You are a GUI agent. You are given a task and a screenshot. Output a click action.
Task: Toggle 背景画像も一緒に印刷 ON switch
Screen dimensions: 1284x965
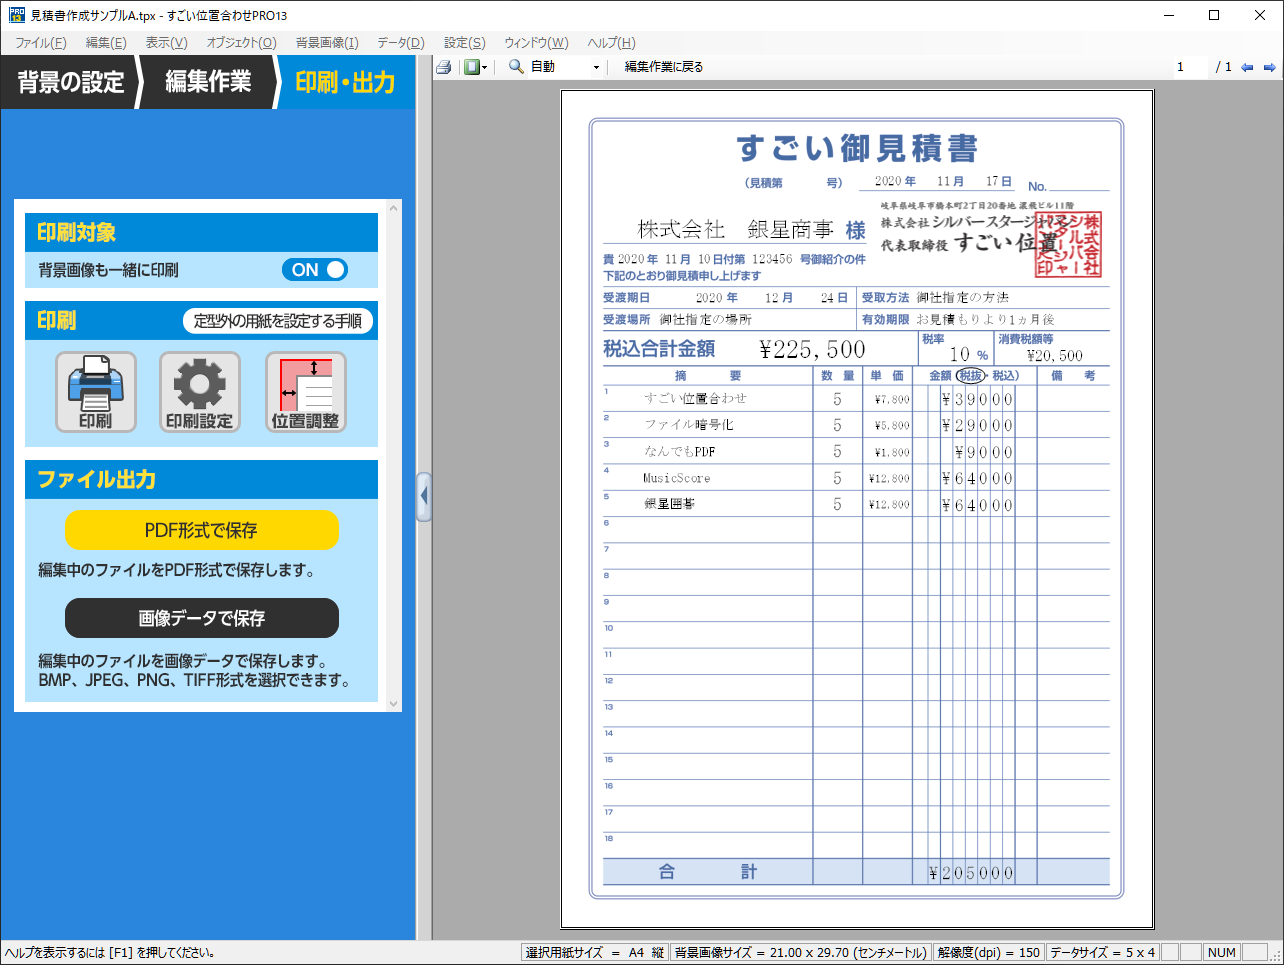coord(315,270)
